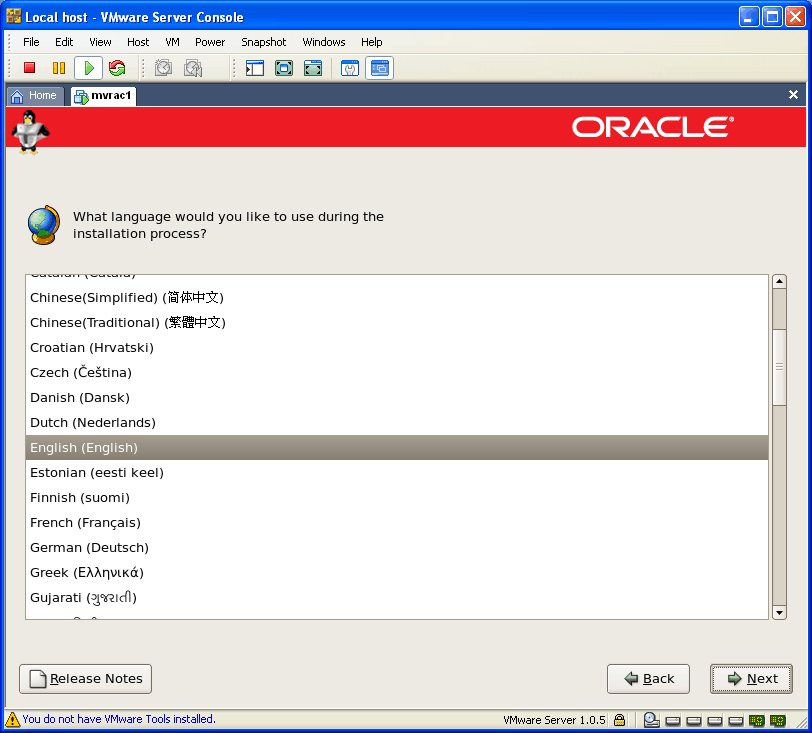Open the Snapshot menu
Screen dimensions: 812x733
[263, 42]
